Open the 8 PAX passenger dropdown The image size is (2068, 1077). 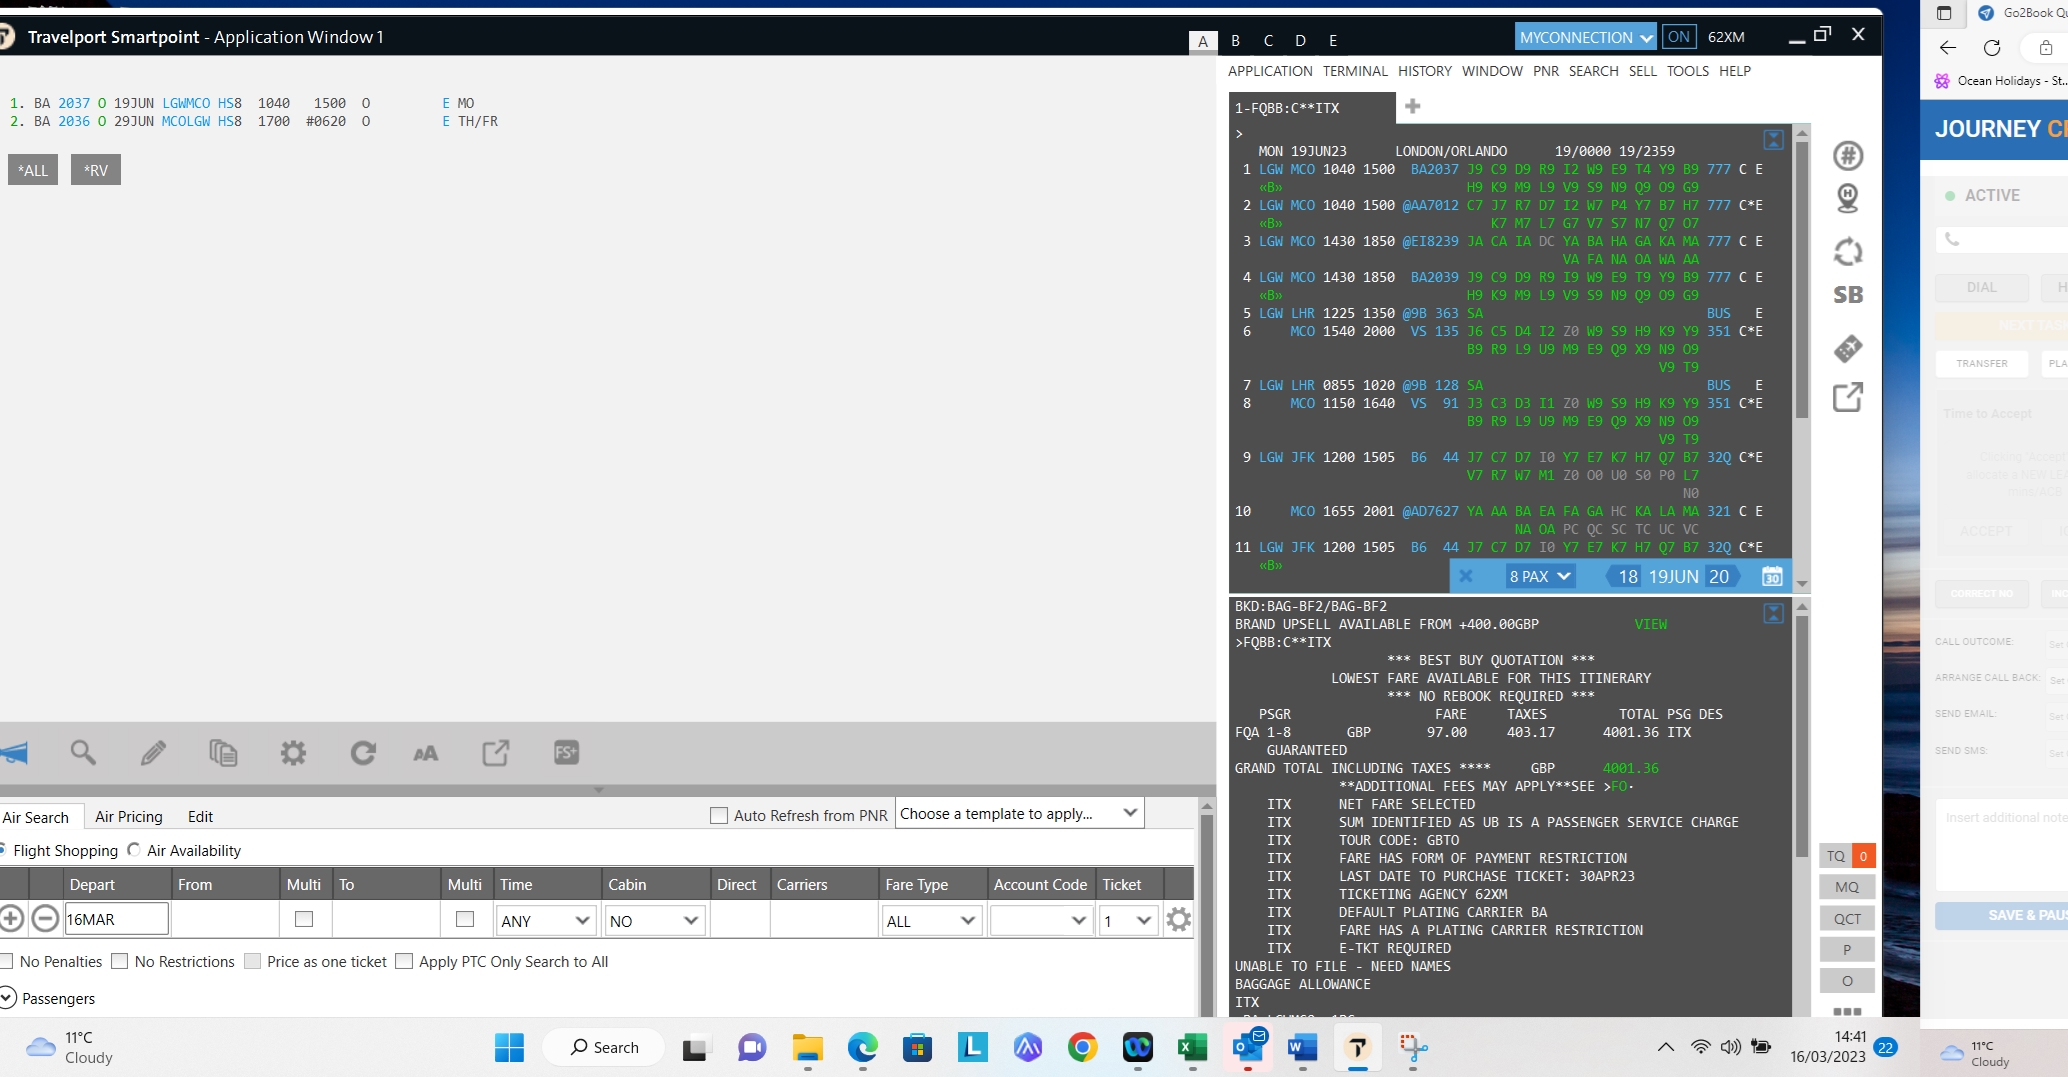tap(1539, 577)
